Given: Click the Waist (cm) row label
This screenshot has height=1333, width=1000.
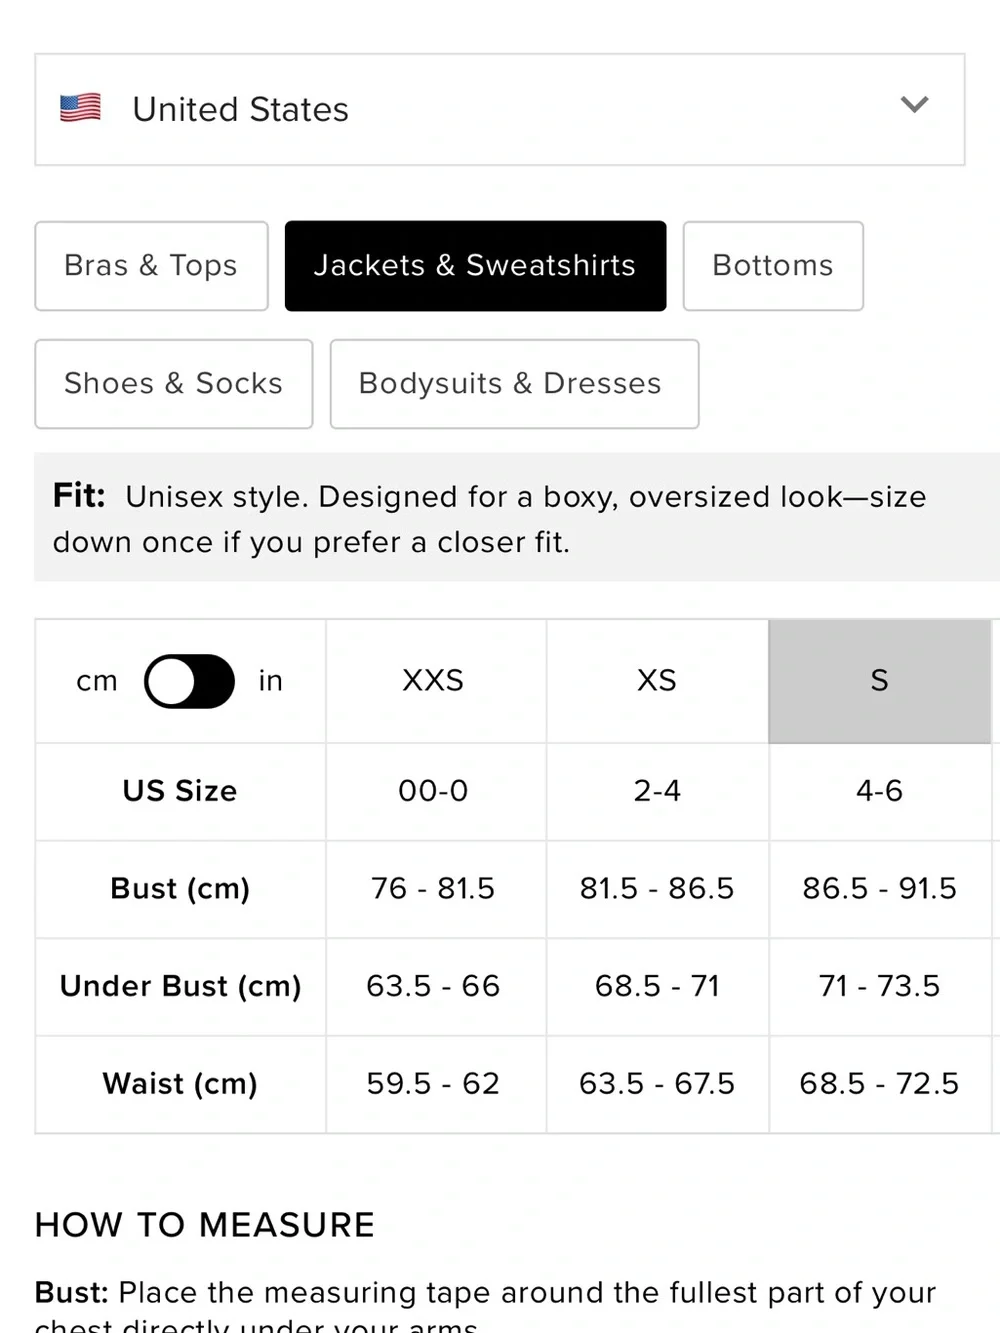Looking at the screenshot, I should tap(180, 1084).
